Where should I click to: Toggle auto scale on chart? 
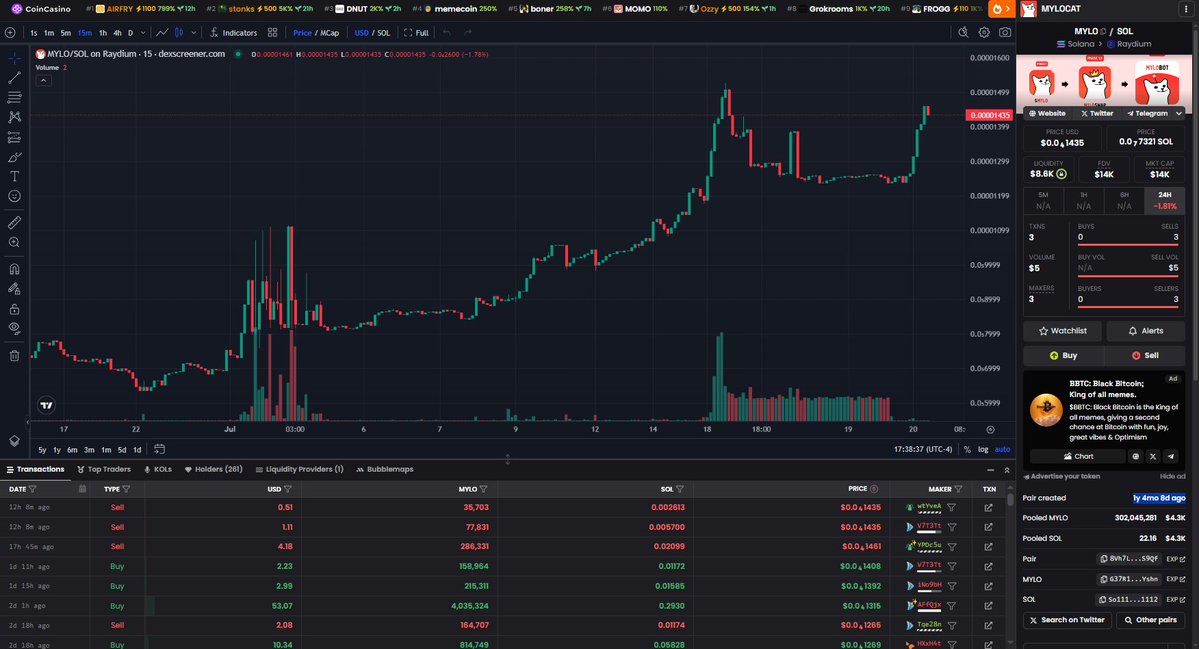click(1002, 449)
